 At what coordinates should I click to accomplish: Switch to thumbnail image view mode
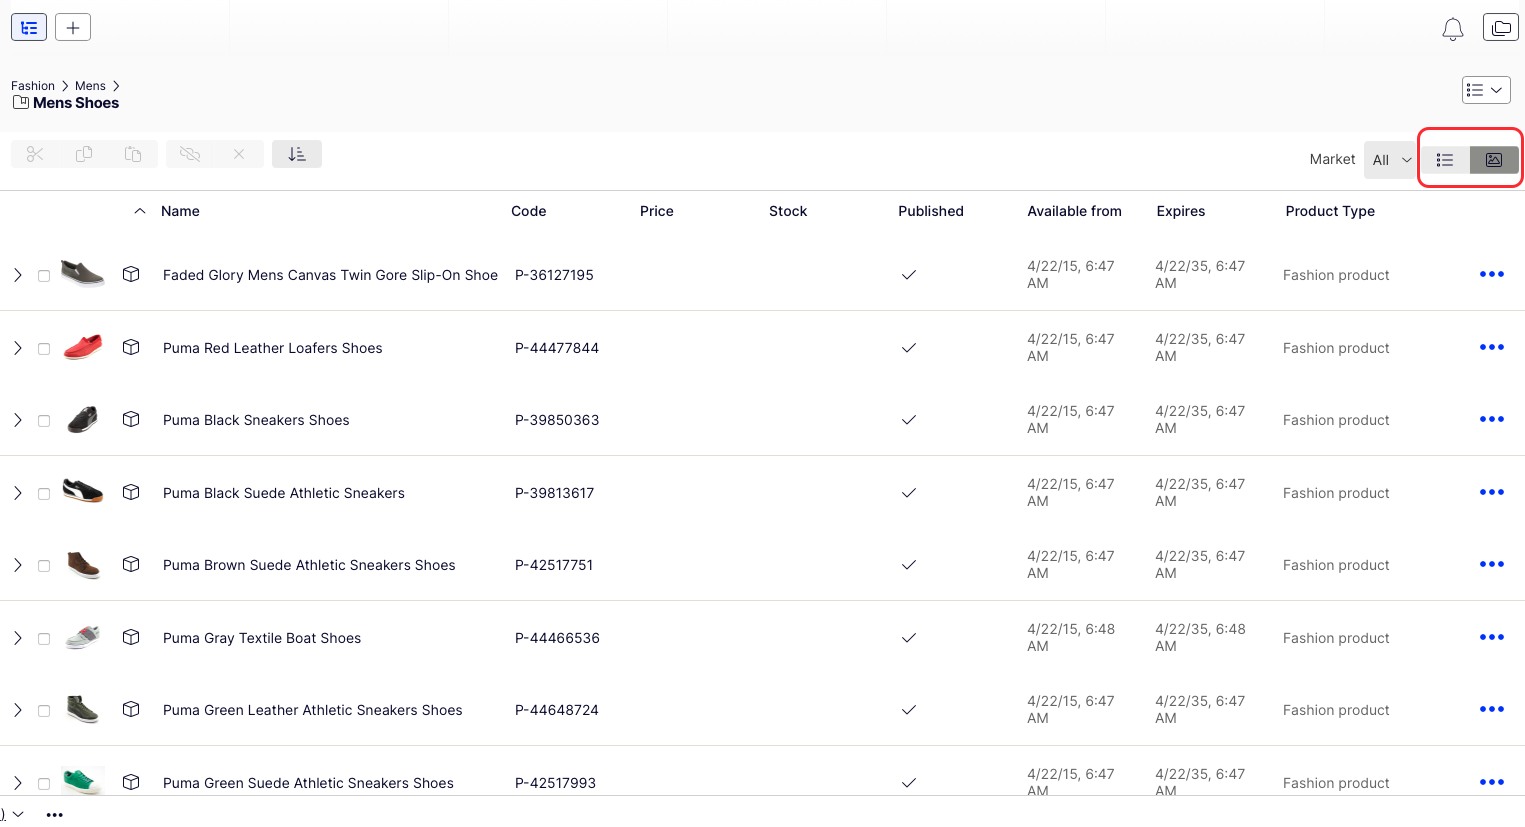point(1494,160)
